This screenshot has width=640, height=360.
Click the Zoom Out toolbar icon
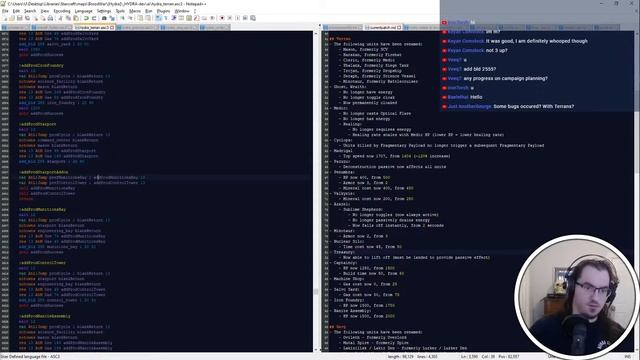130,18
